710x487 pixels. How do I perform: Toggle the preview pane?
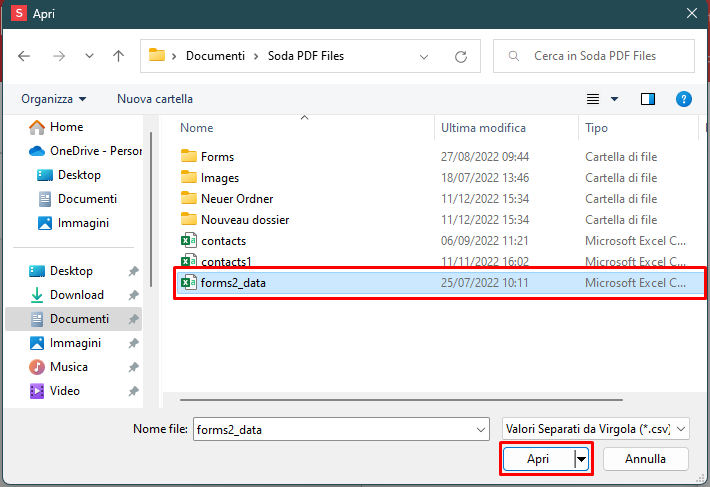[x=648, y=99]
